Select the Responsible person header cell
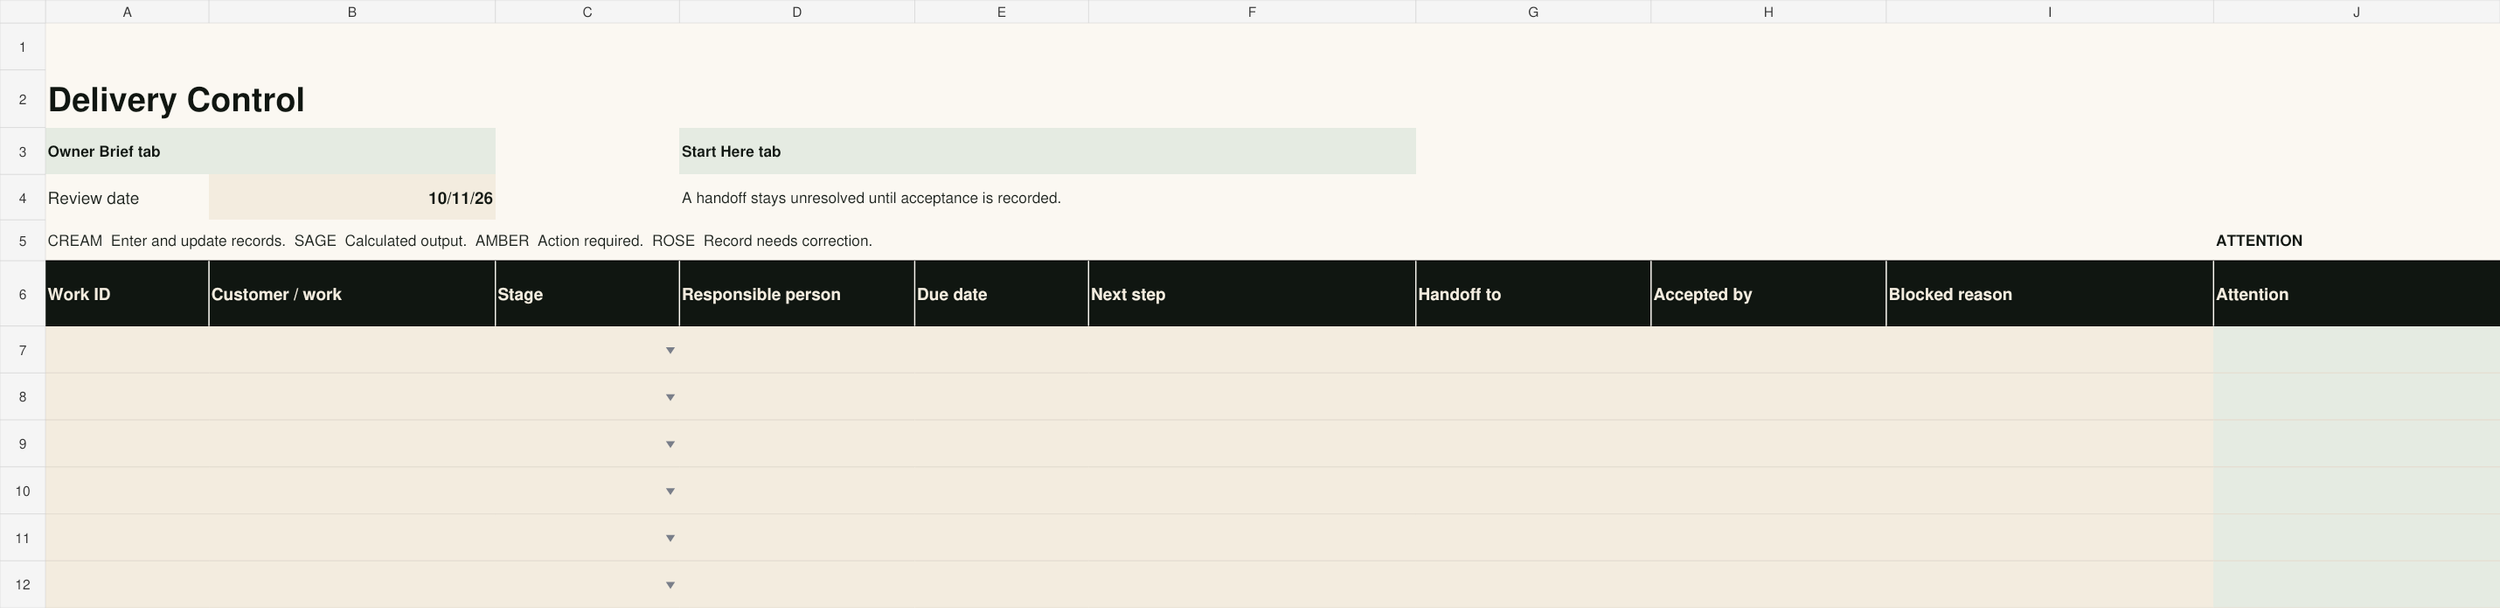Image resolution: width=2500 pixels, height=608 pixels. tap(797, 294)
